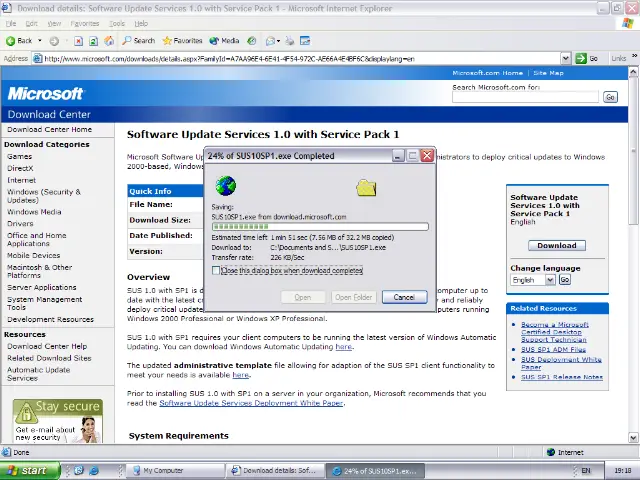Toggle close dialog when download completes
640x480 pixels.
tap(216, 270)
